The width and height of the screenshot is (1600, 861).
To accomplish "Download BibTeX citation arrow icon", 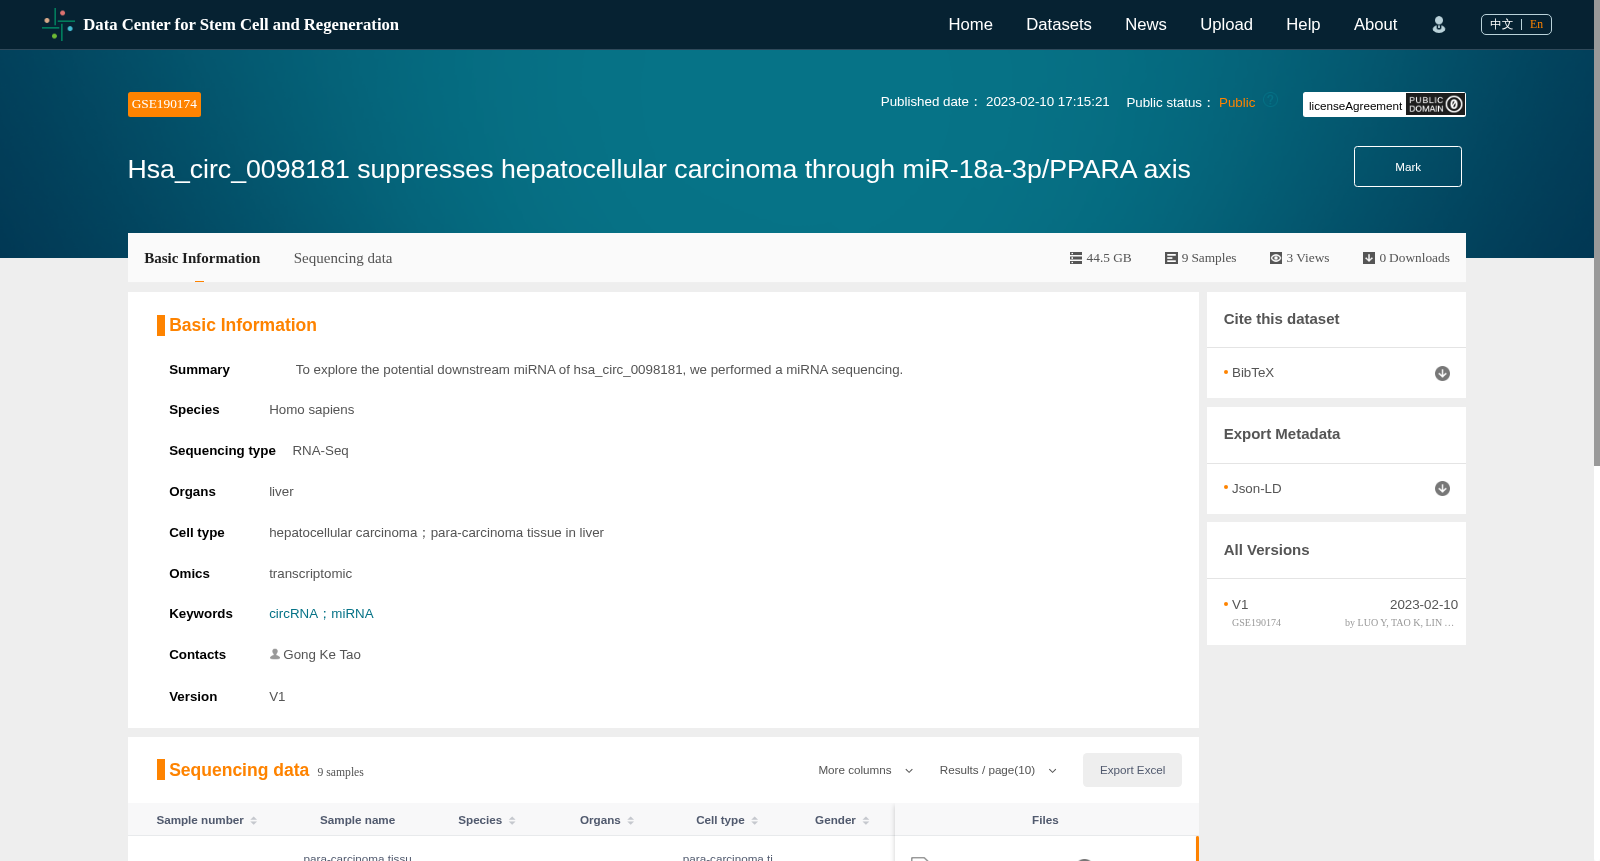I will point(1442,373).
